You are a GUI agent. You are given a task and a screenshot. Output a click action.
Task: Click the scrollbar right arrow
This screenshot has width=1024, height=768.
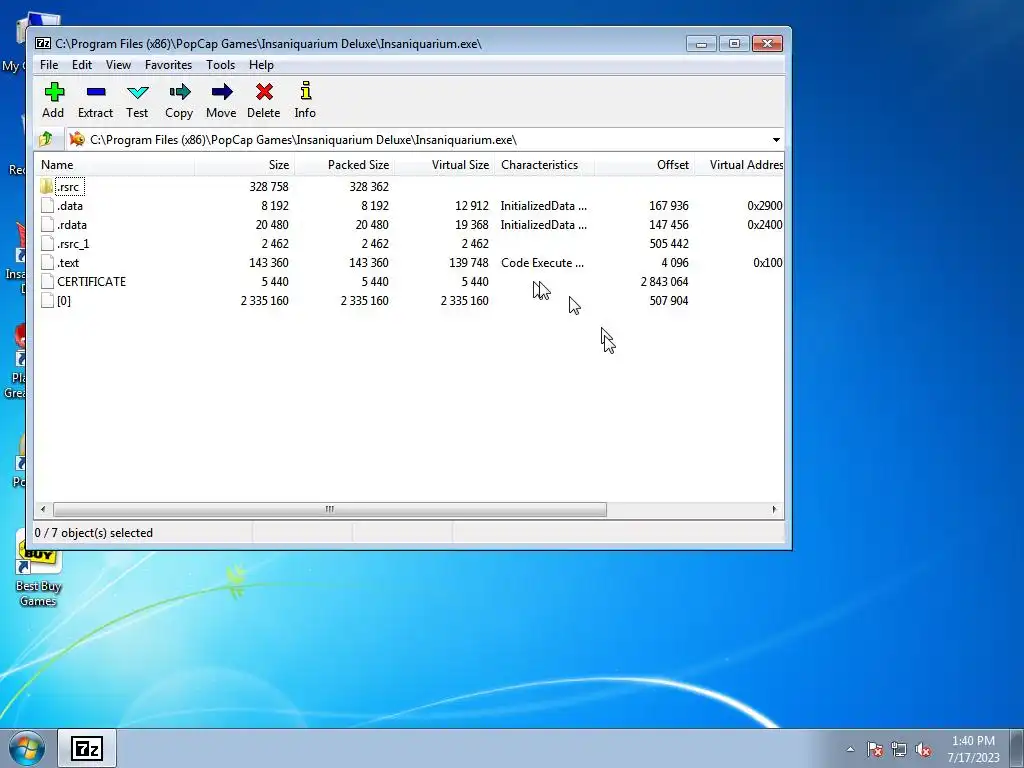(x=775, y=509)
